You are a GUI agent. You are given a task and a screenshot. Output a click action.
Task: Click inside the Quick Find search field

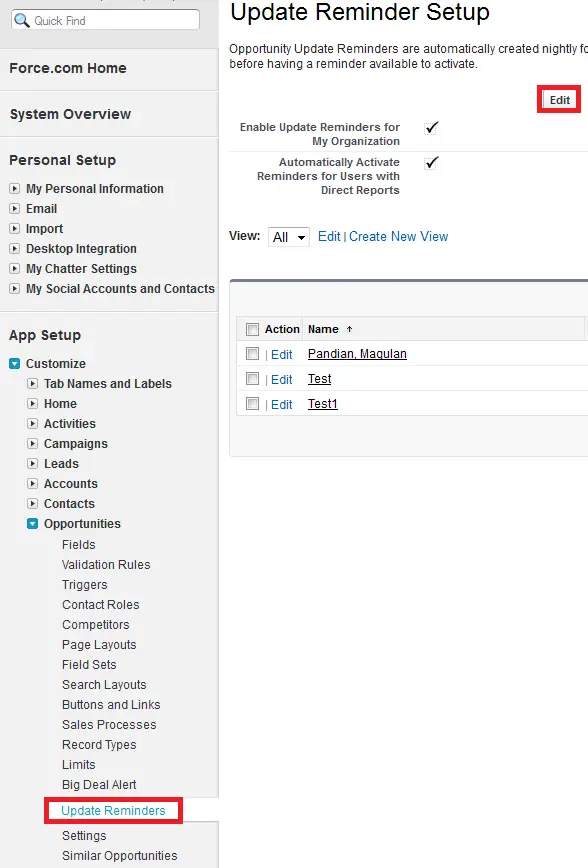(x=105, y=20)
